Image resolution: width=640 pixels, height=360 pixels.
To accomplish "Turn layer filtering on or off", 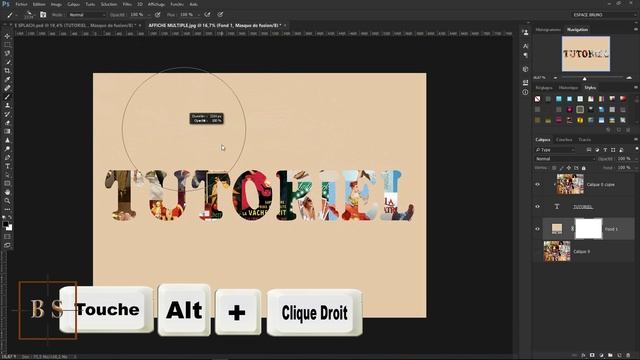I will pyautogui.click(x=637, y=149).
